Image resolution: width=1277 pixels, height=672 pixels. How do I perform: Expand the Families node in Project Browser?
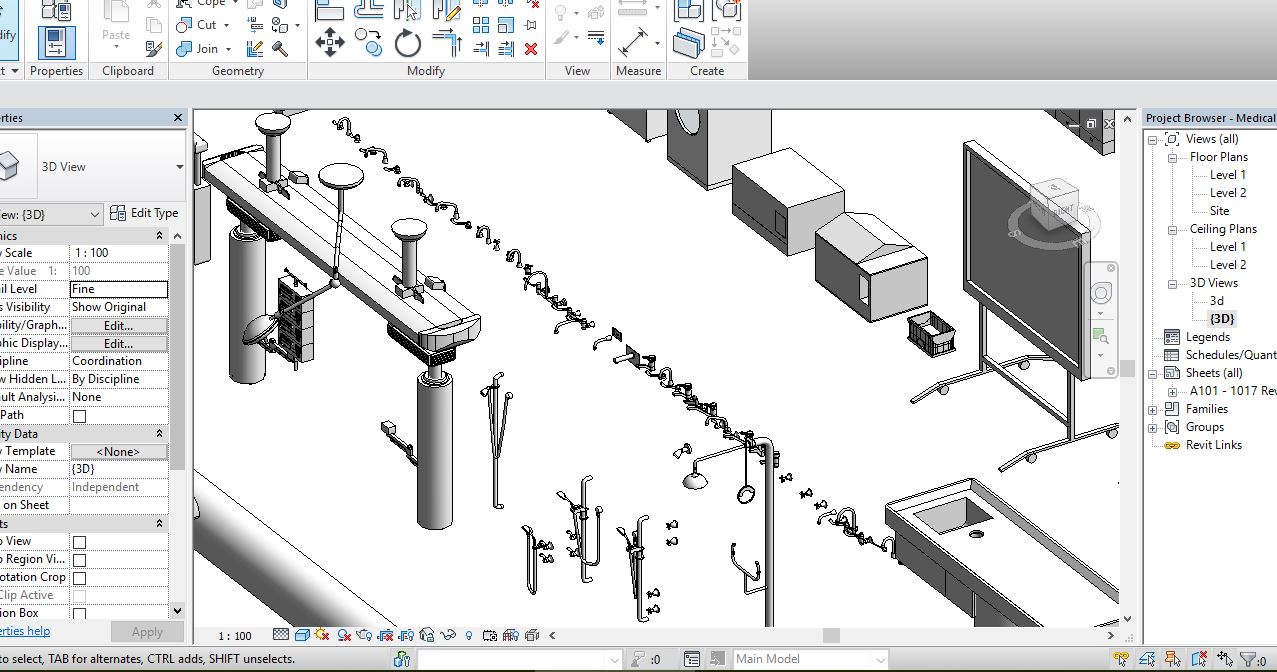[1153, 409]
